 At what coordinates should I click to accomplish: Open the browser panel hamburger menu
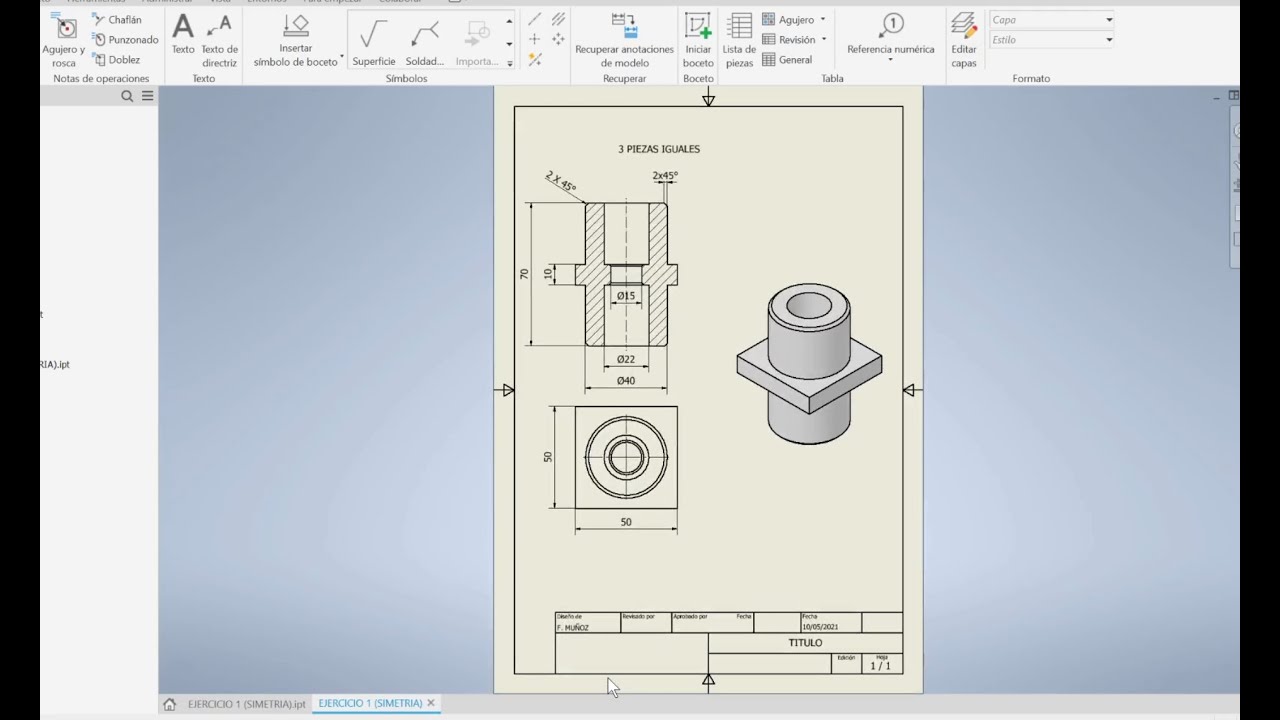pos(148,96)
